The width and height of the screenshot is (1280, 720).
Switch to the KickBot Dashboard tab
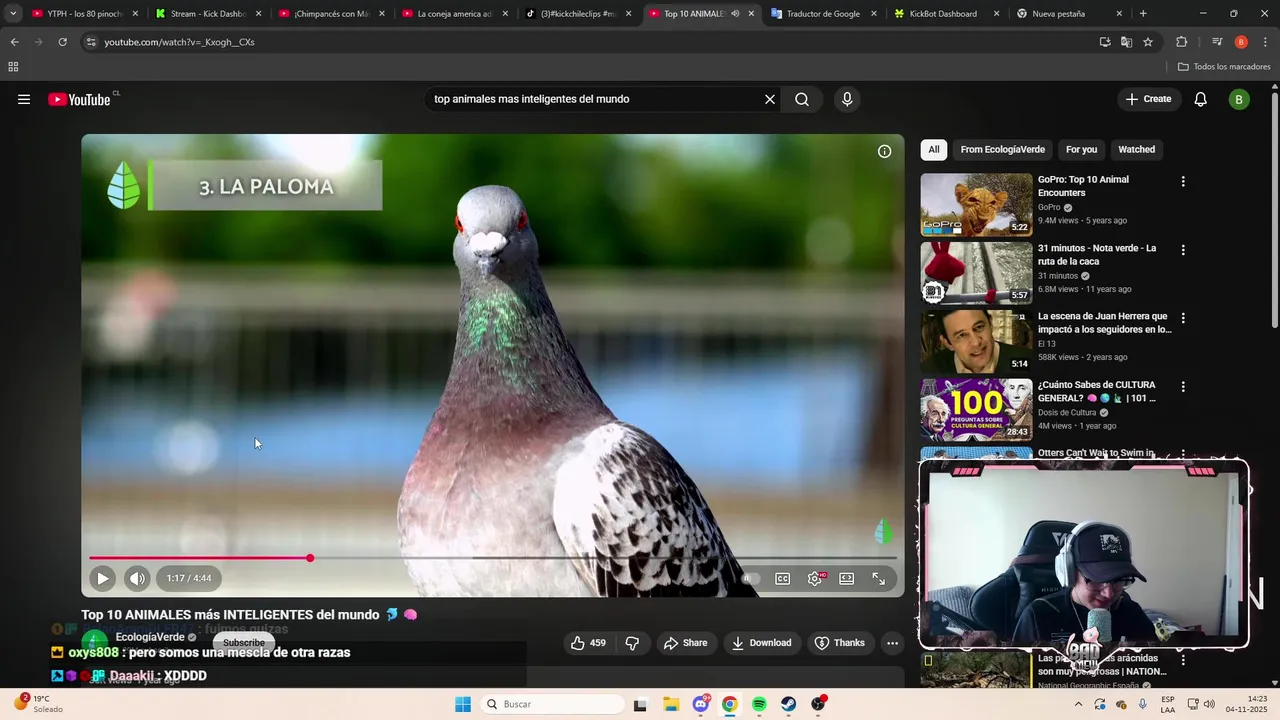[947, 14]
